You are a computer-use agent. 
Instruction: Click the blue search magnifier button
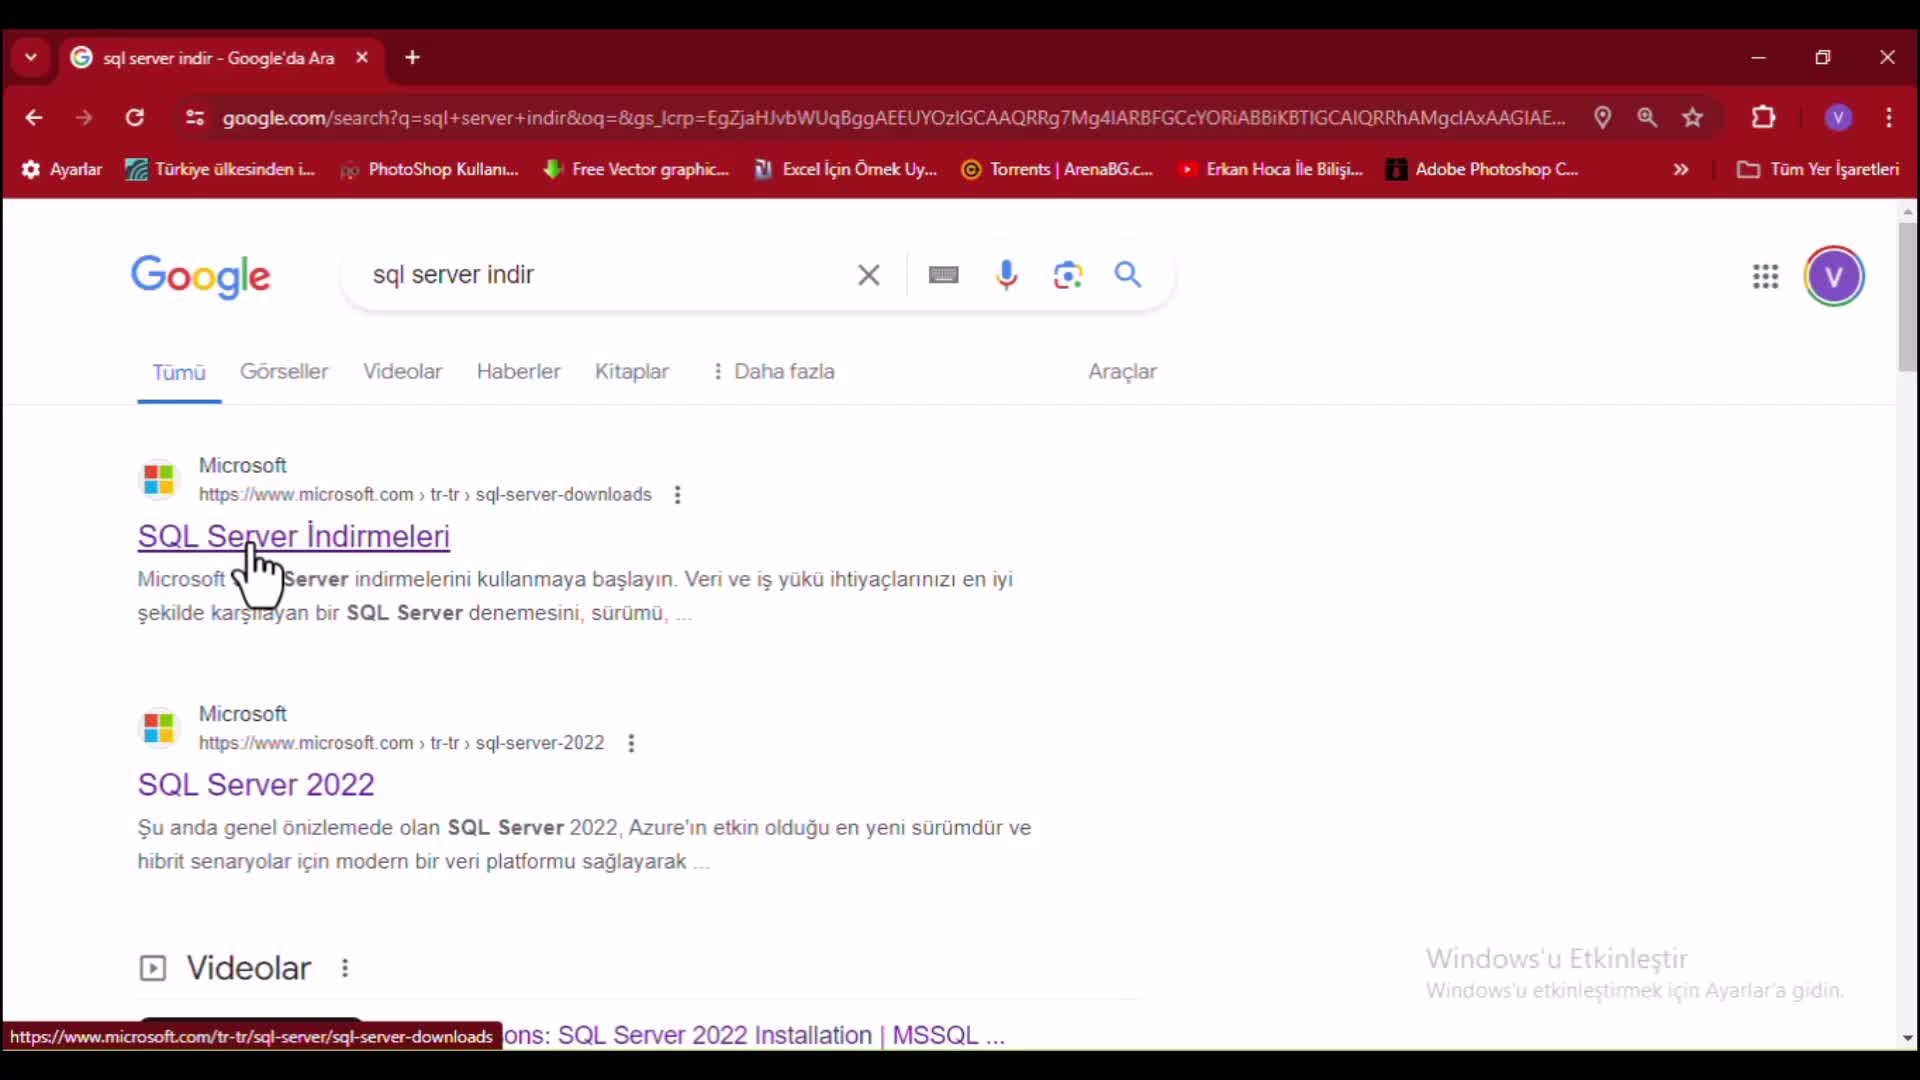1128,275
